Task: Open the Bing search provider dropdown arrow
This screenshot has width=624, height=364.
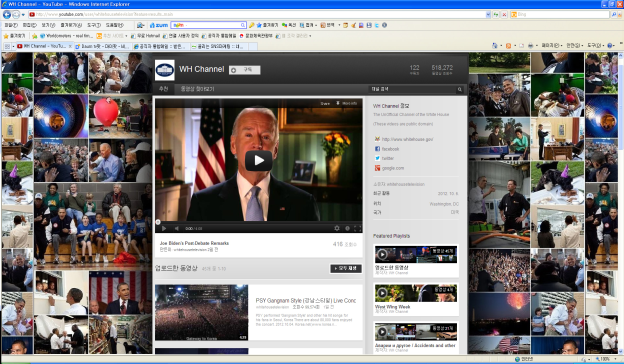Action: click(619, 14)
